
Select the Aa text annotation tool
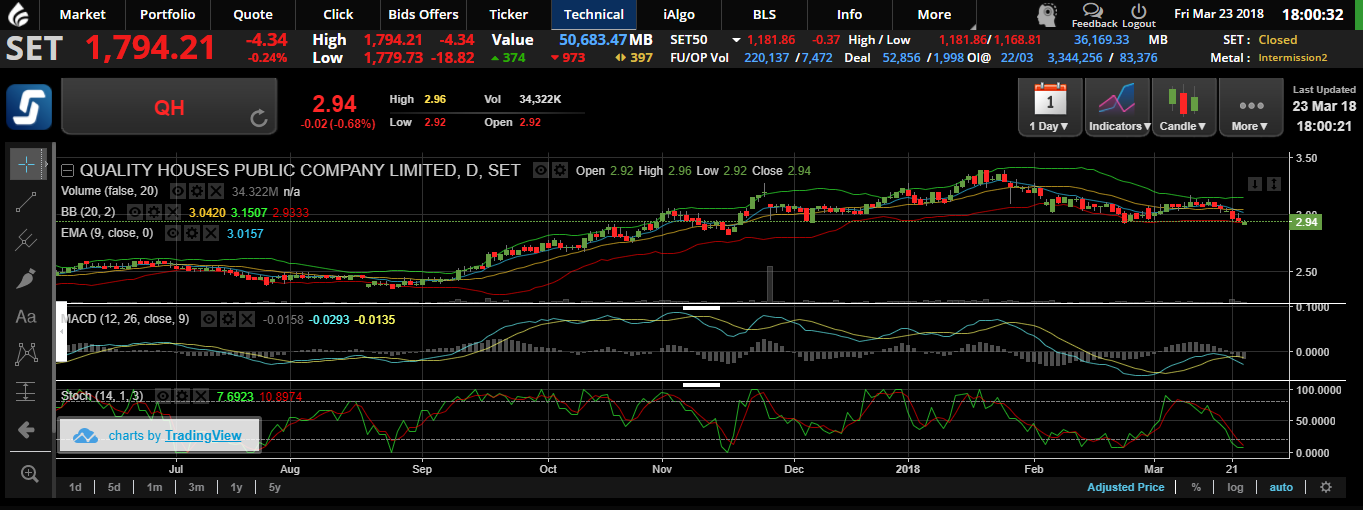tap(27, 316)
